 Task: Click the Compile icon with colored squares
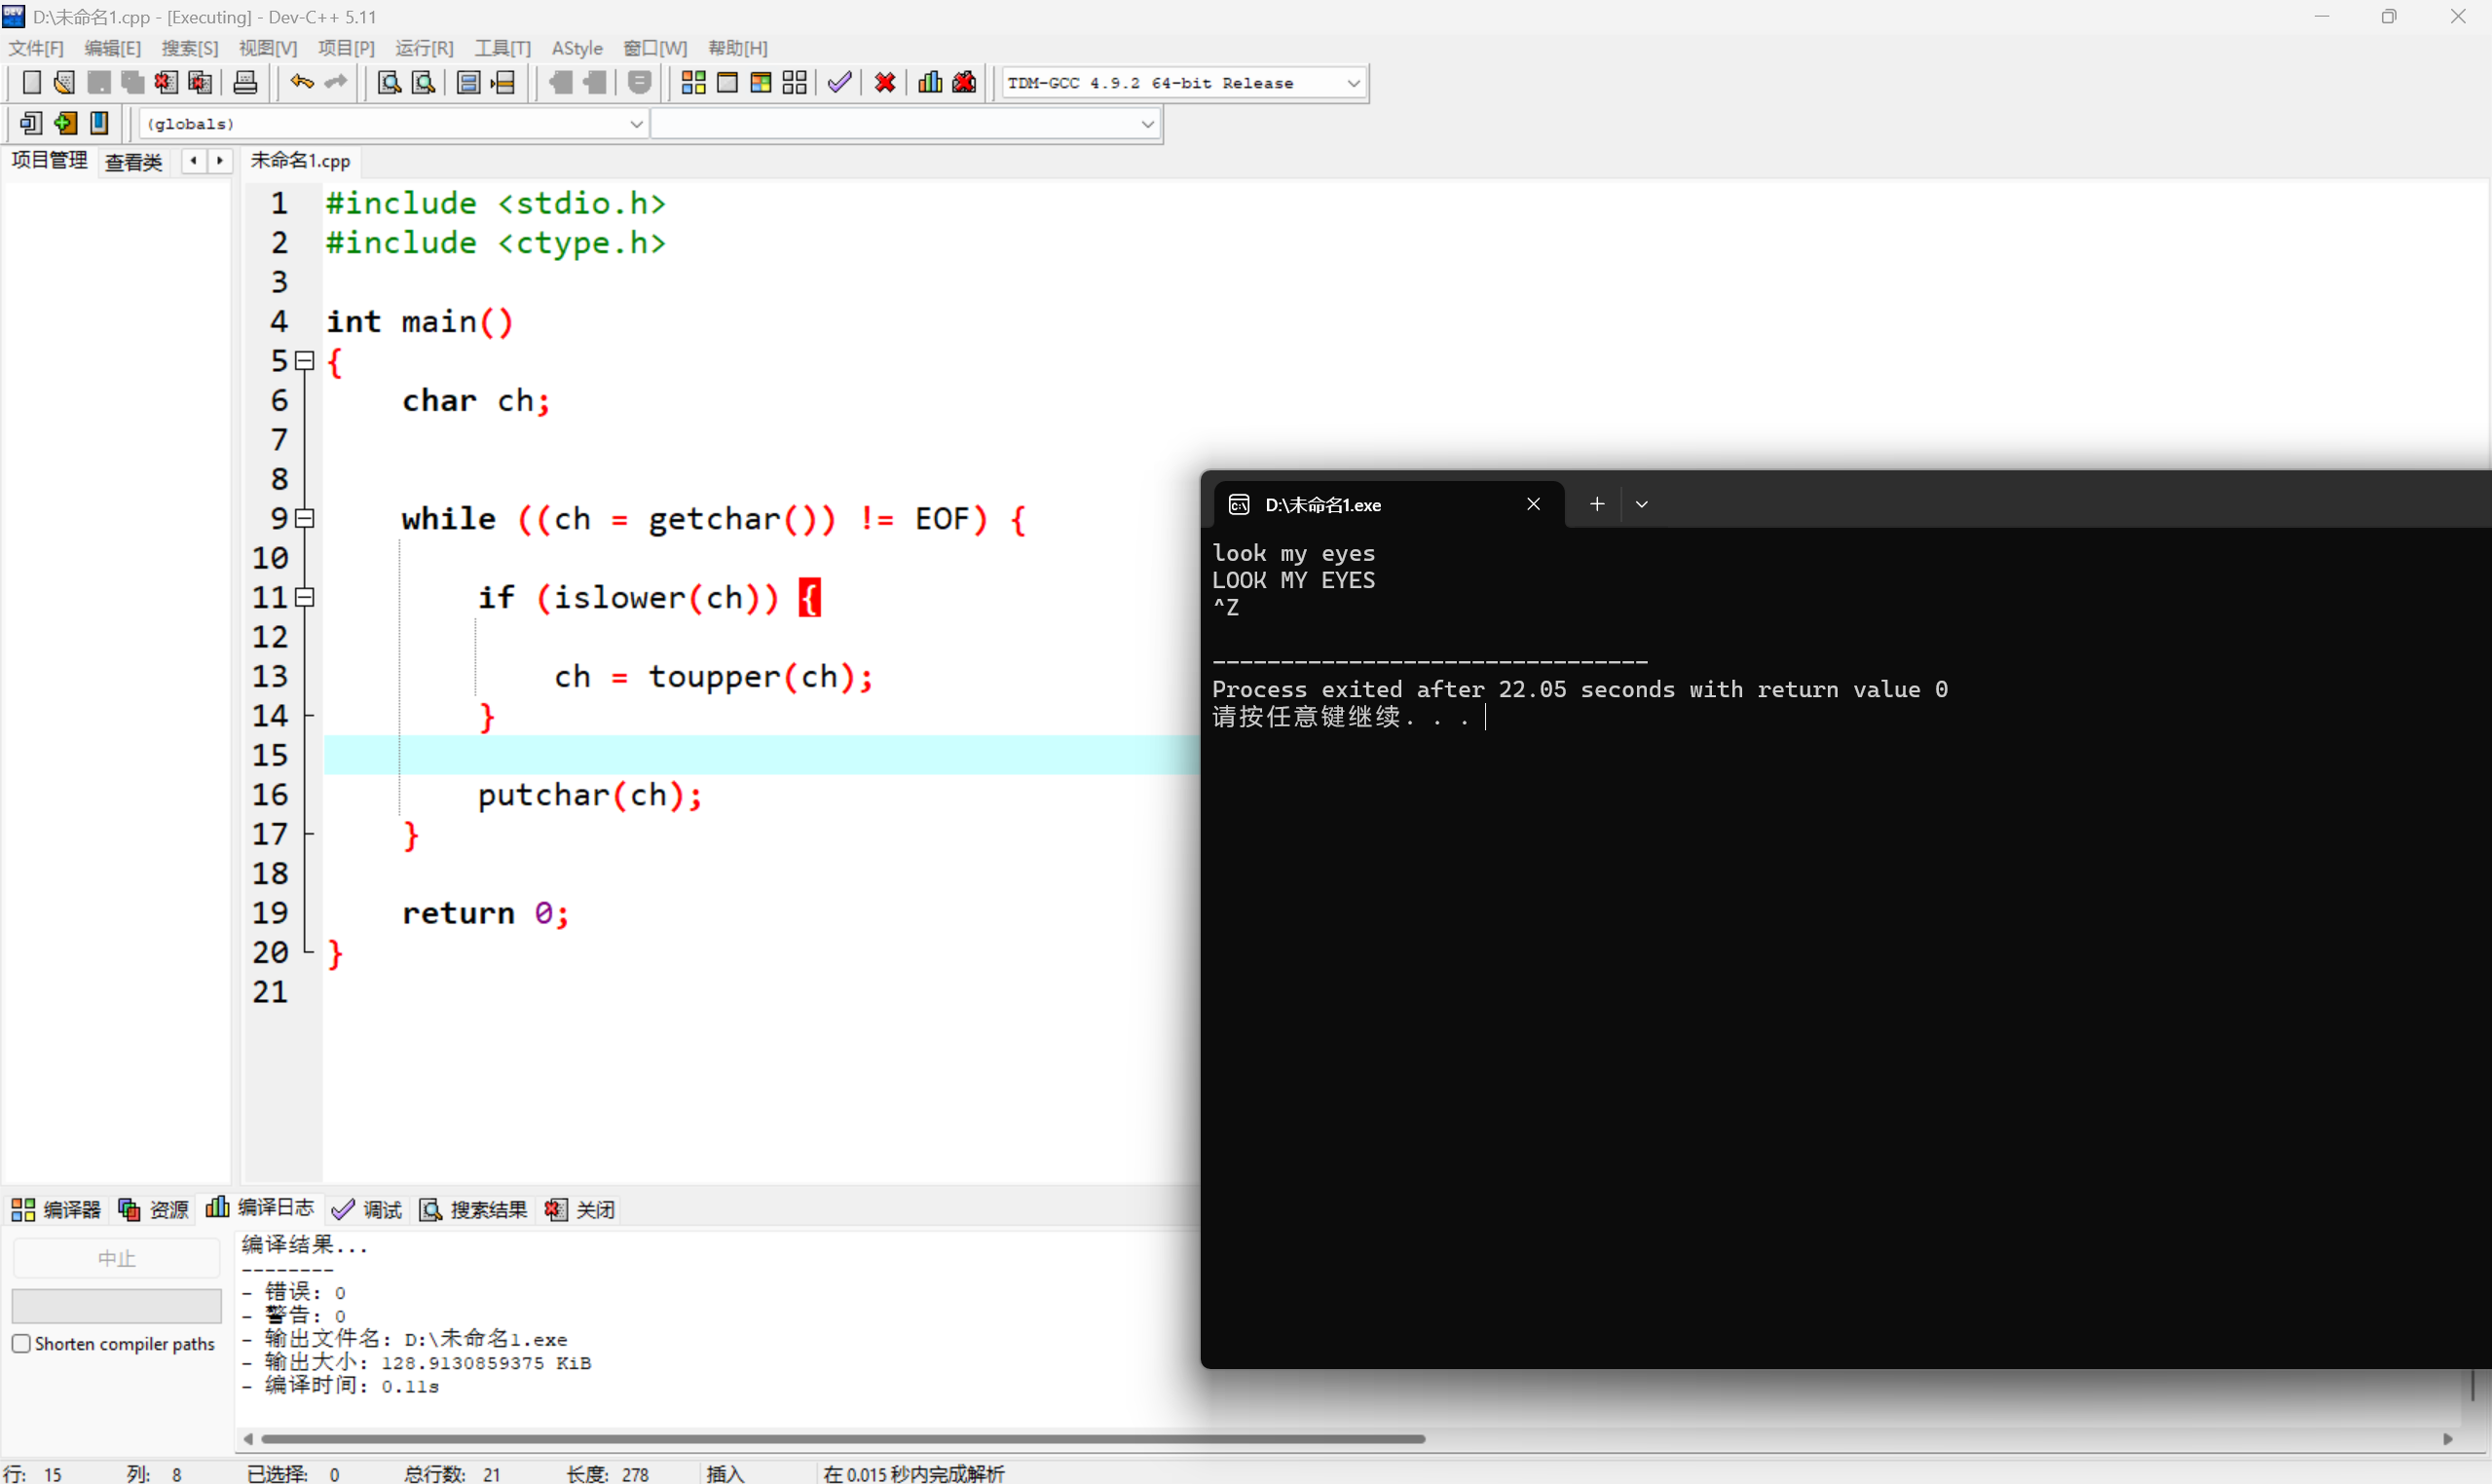pyautogui.click(x=693, y=83)
